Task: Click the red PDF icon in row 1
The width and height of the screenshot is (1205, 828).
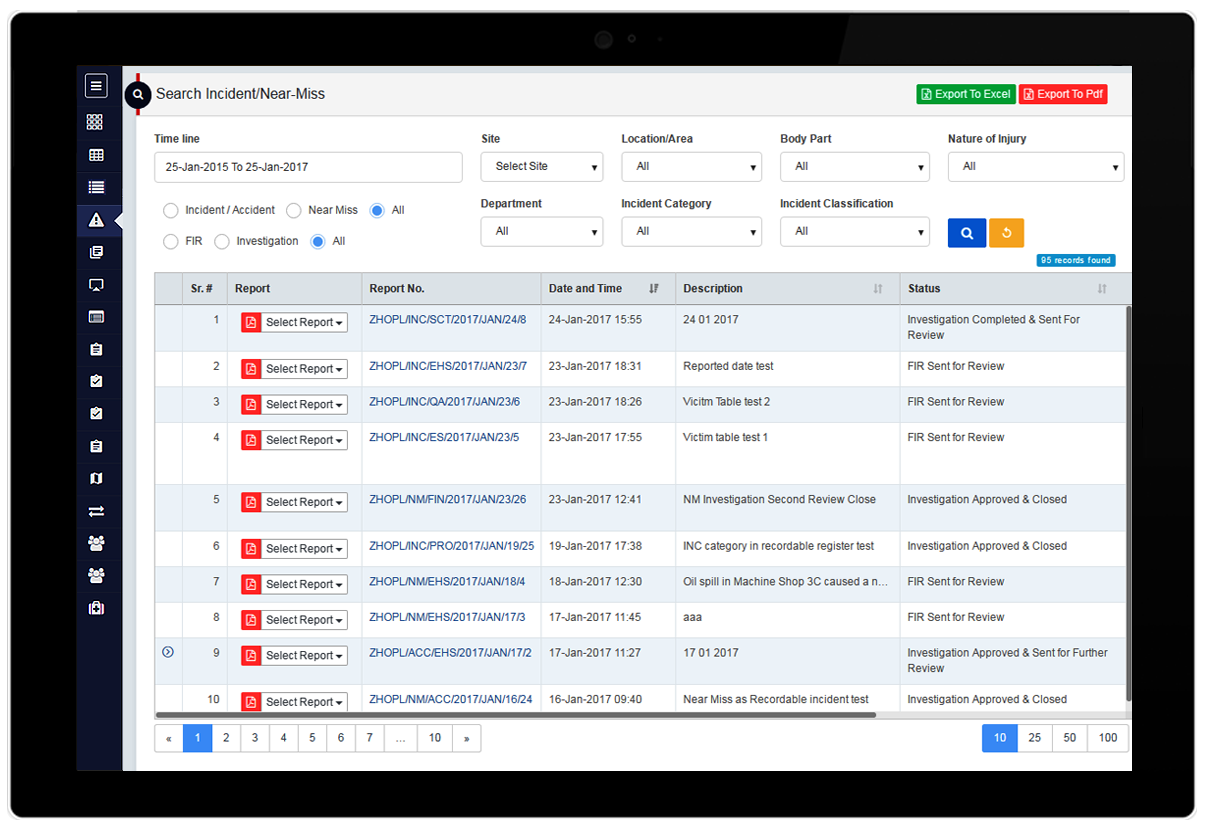Action: click(x=251, y=322)
